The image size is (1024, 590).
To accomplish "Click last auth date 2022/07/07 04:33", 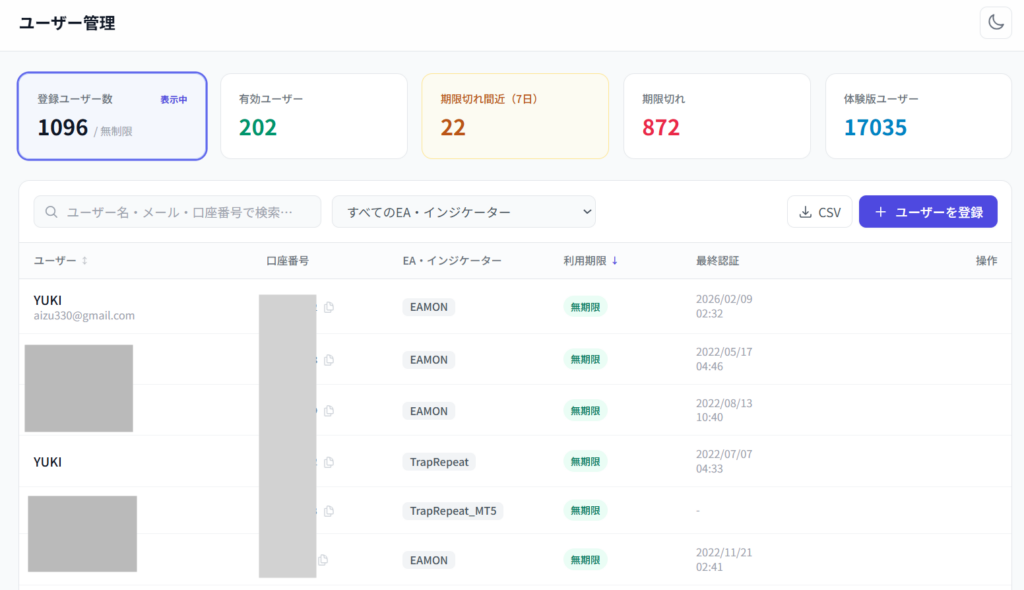I will (x=724, y=461).
